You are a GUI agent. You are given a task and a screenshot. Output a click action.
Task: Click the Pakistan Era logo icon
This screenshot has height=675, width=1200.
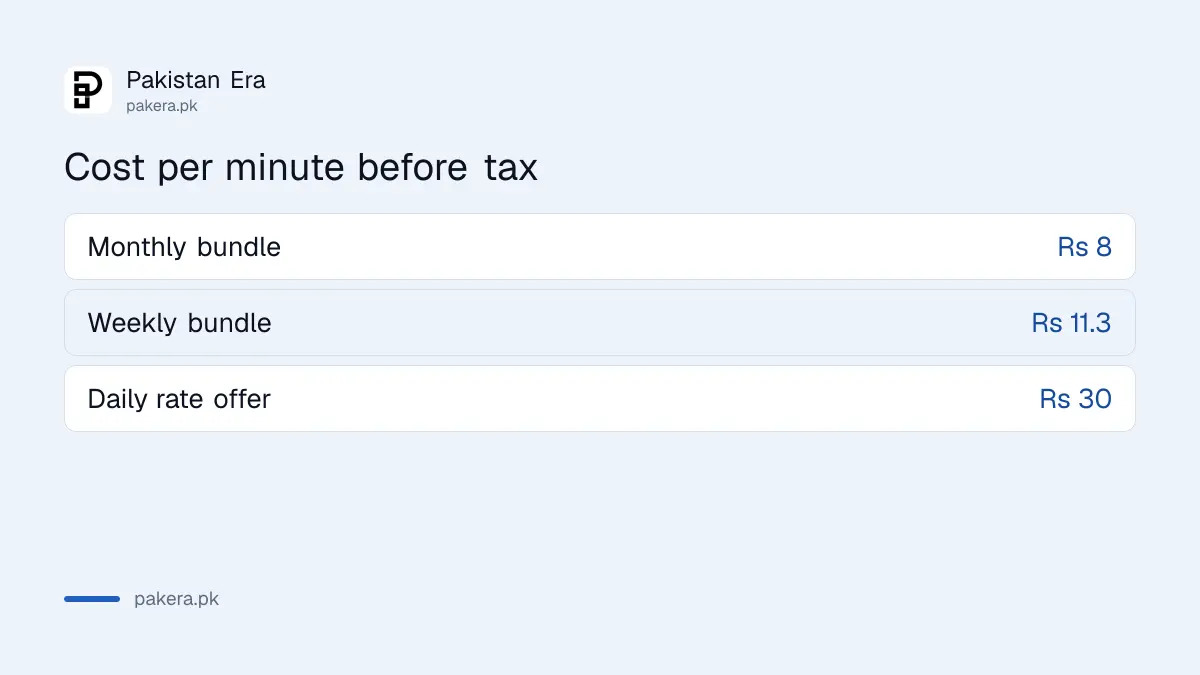click(88, 90)
